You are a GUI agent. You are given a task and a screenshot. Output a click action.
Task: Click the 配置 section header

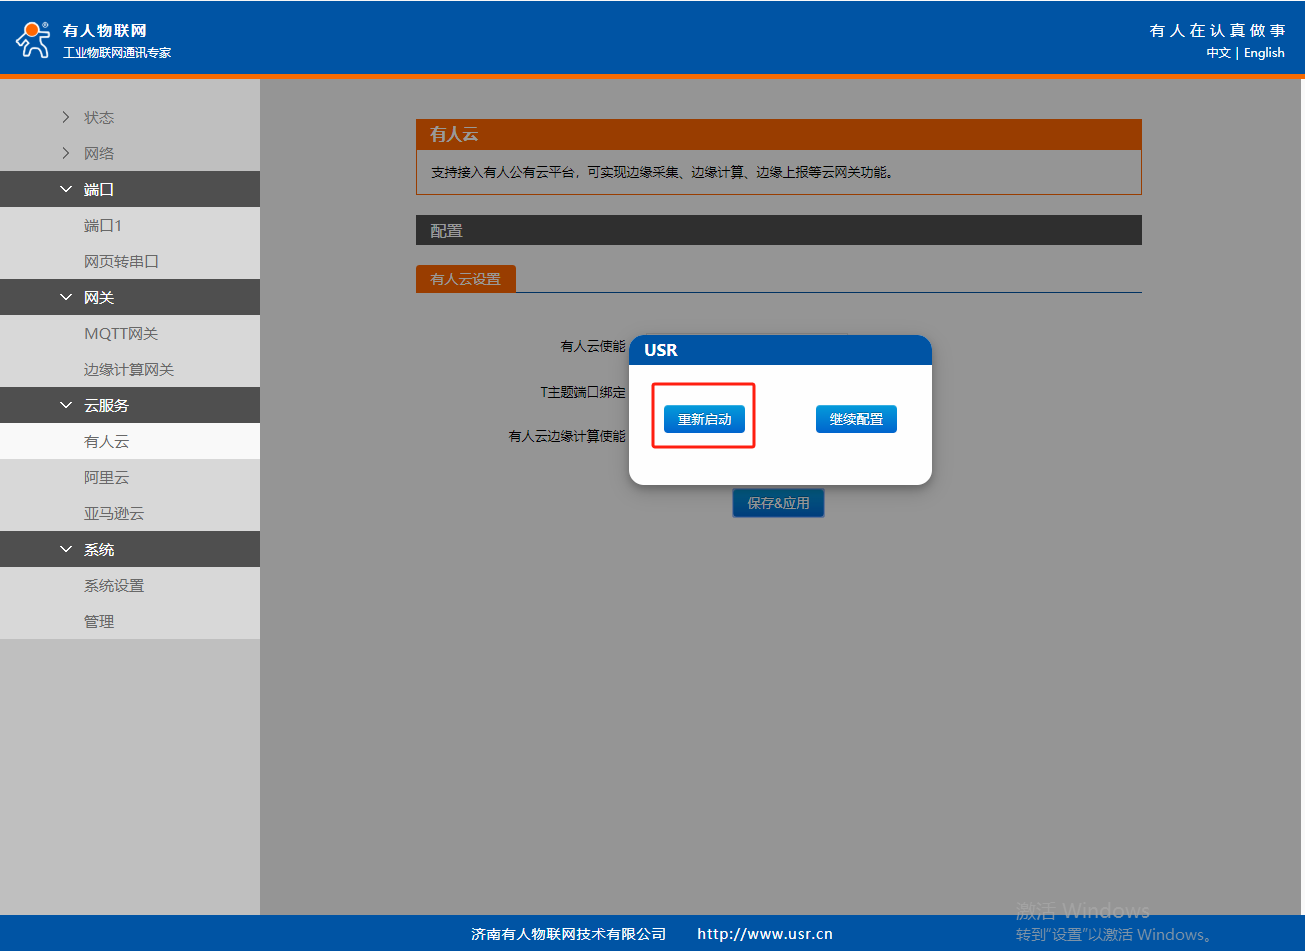tap(779, 230)
